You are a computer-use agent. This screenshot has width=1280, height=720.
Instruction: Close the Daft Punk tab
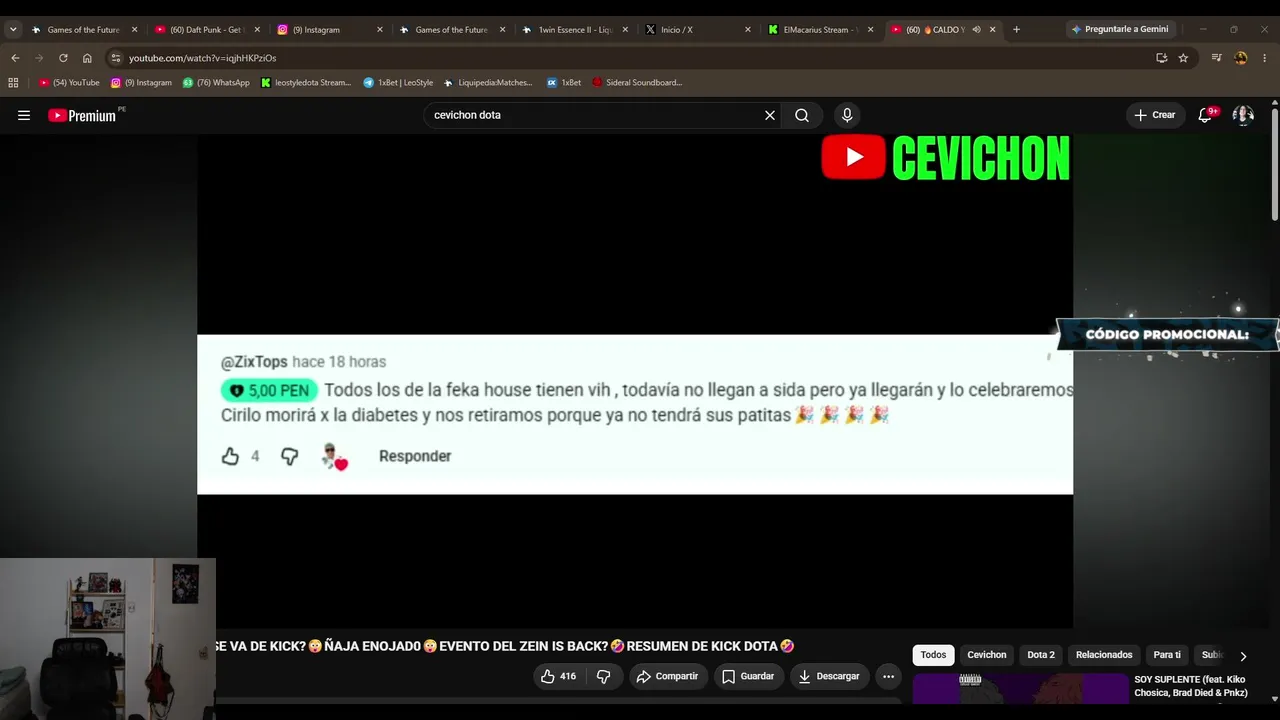(x=257, y=30)
